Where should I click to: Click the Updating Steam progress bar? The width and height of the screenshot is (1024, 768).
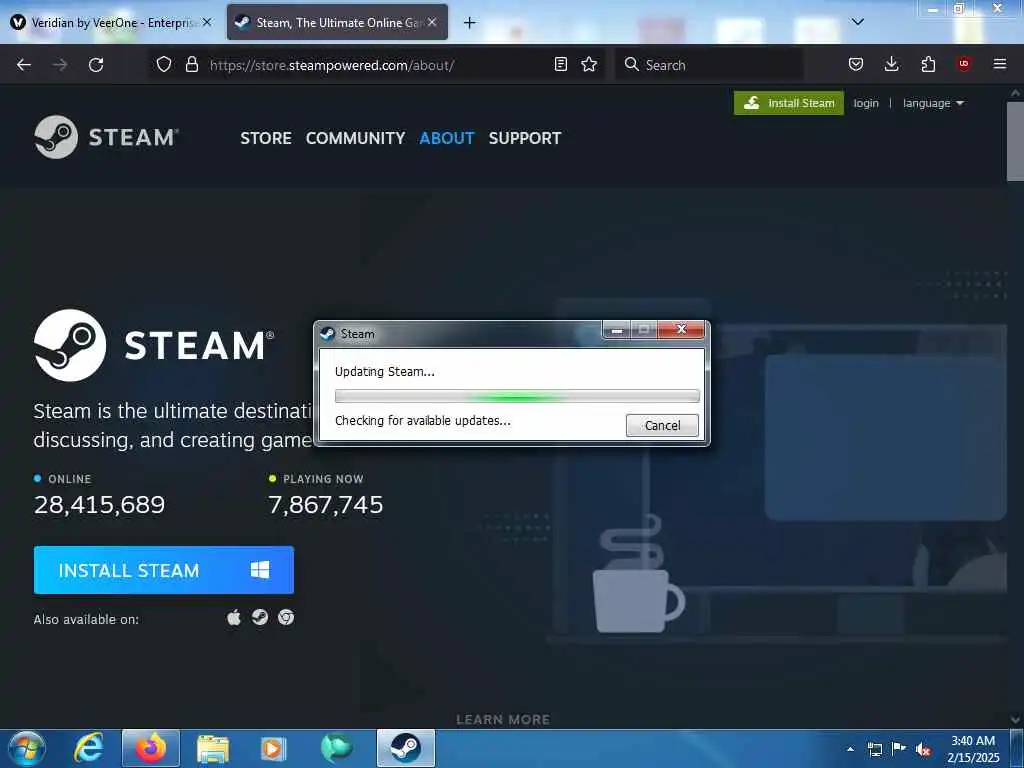point(517,396)
